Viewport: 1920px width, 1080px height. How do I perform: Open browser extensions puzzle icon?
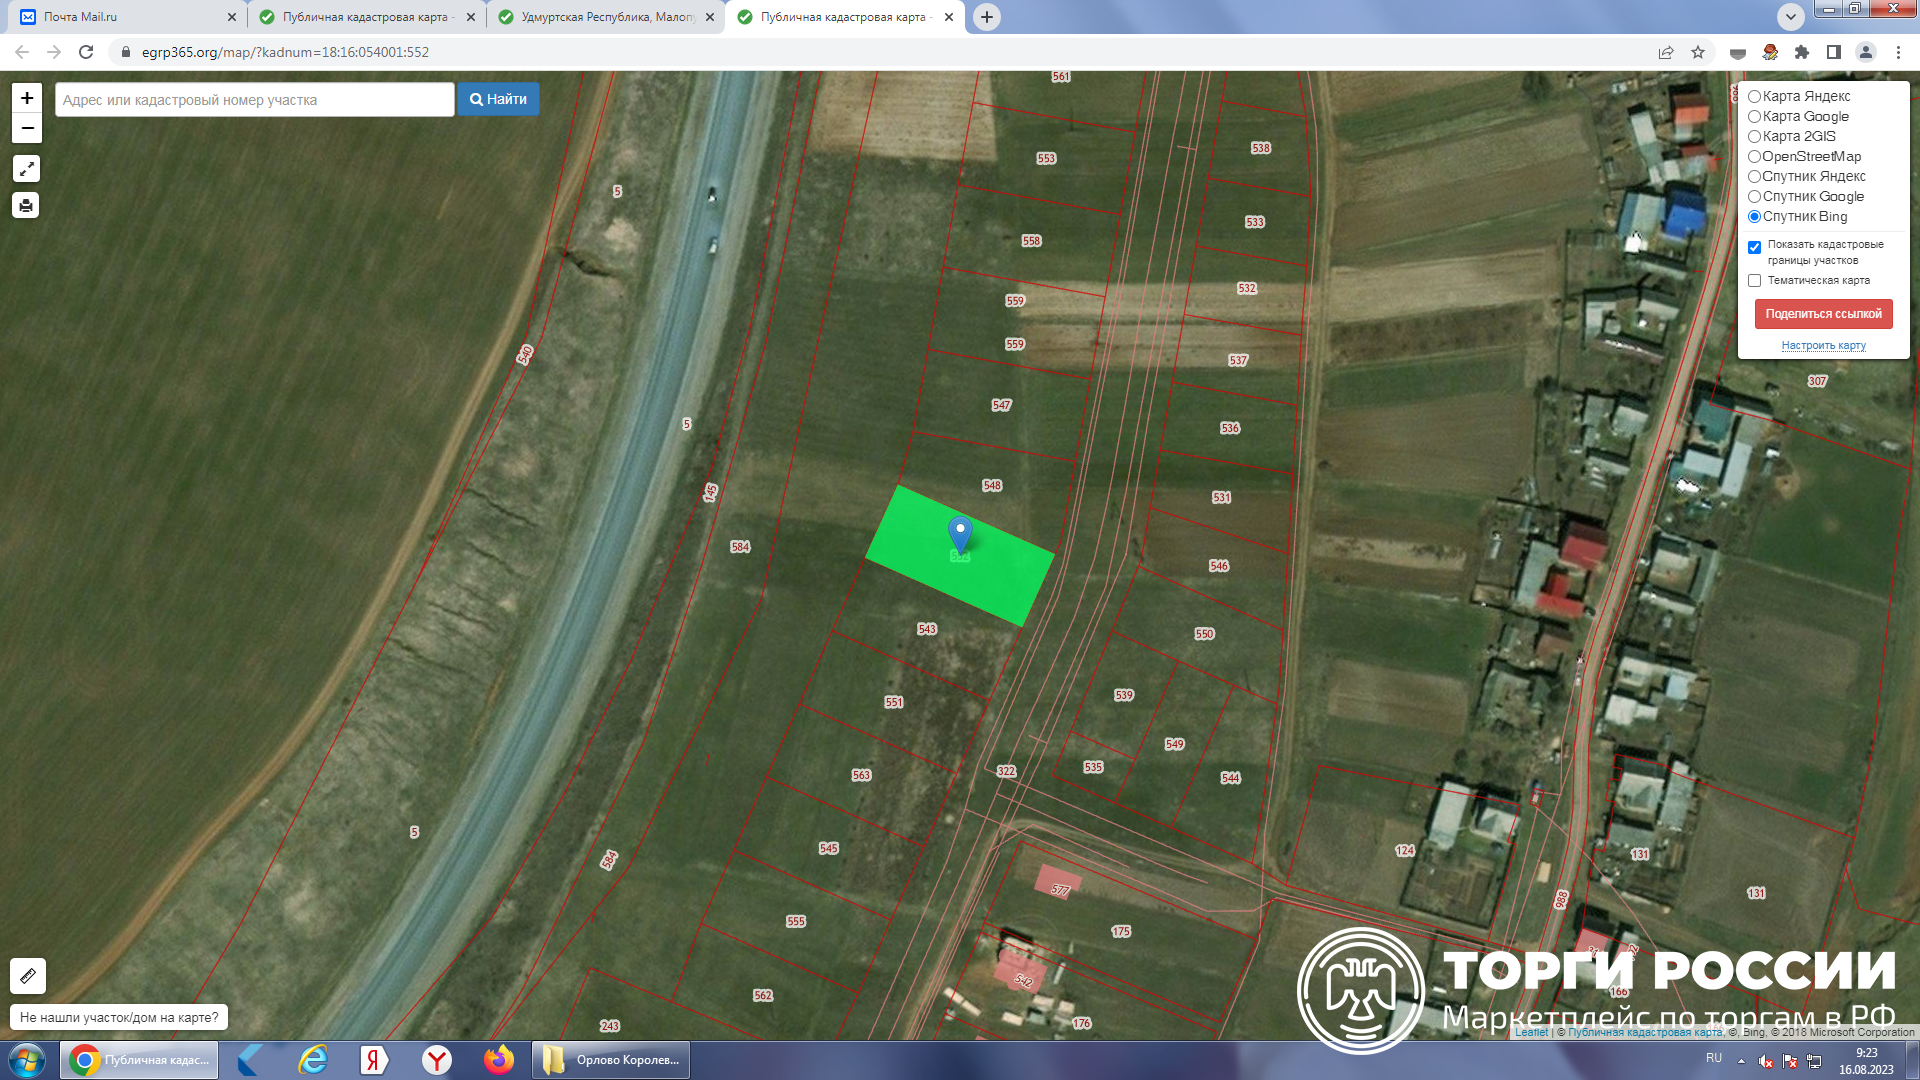coord(1802,52)
